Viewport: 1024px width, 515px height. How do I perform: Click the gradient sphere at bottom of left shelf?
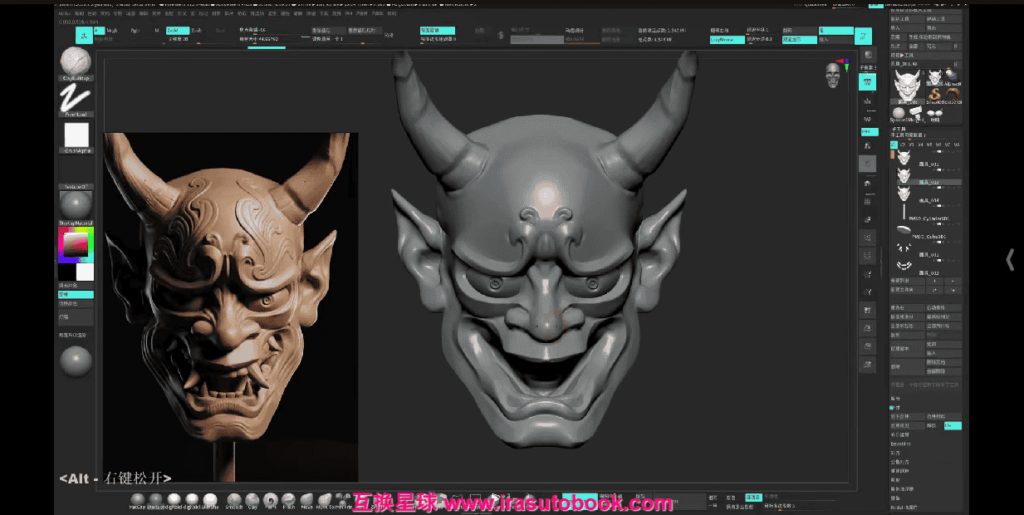76,362
